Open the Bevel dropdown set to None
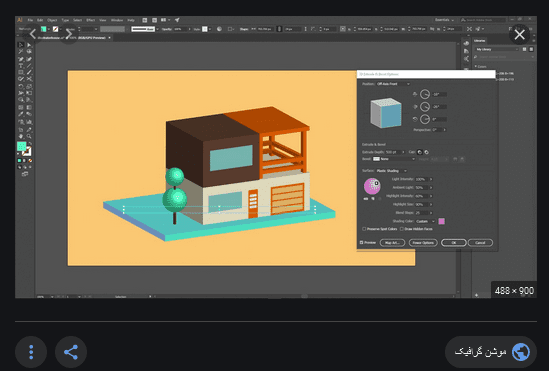This screenshot has width=549, height=371. point(394,159)
